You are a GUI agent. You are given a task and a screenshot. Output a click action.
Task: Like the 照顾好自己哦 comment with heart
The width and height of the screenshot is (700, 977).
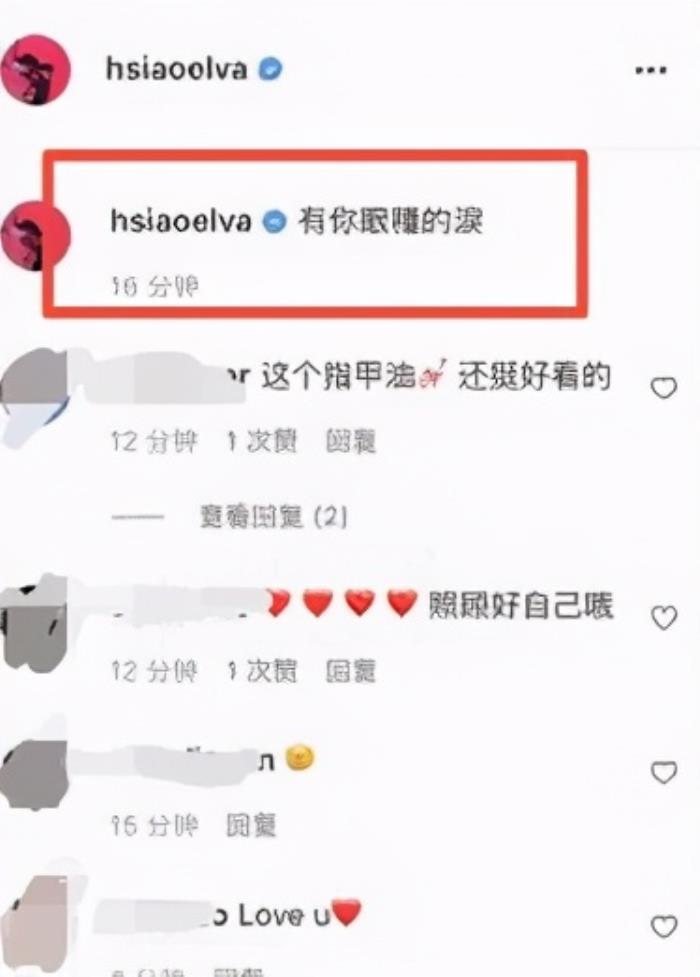[663, 617]
